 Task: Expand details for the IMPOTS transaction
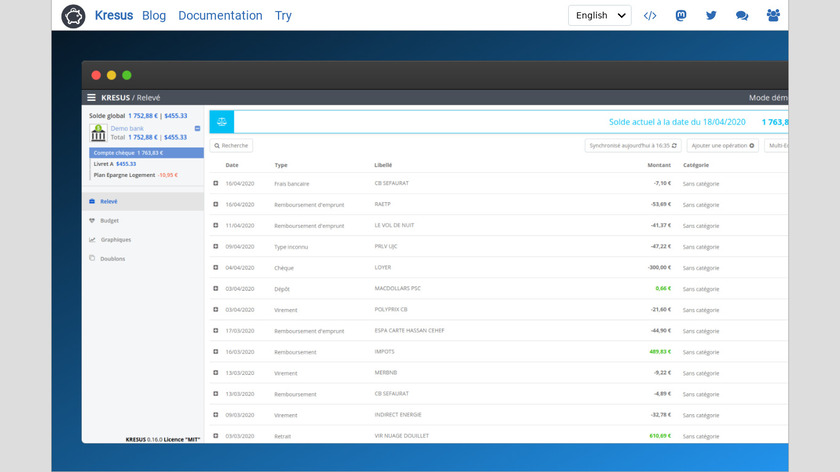coord(216,352)
